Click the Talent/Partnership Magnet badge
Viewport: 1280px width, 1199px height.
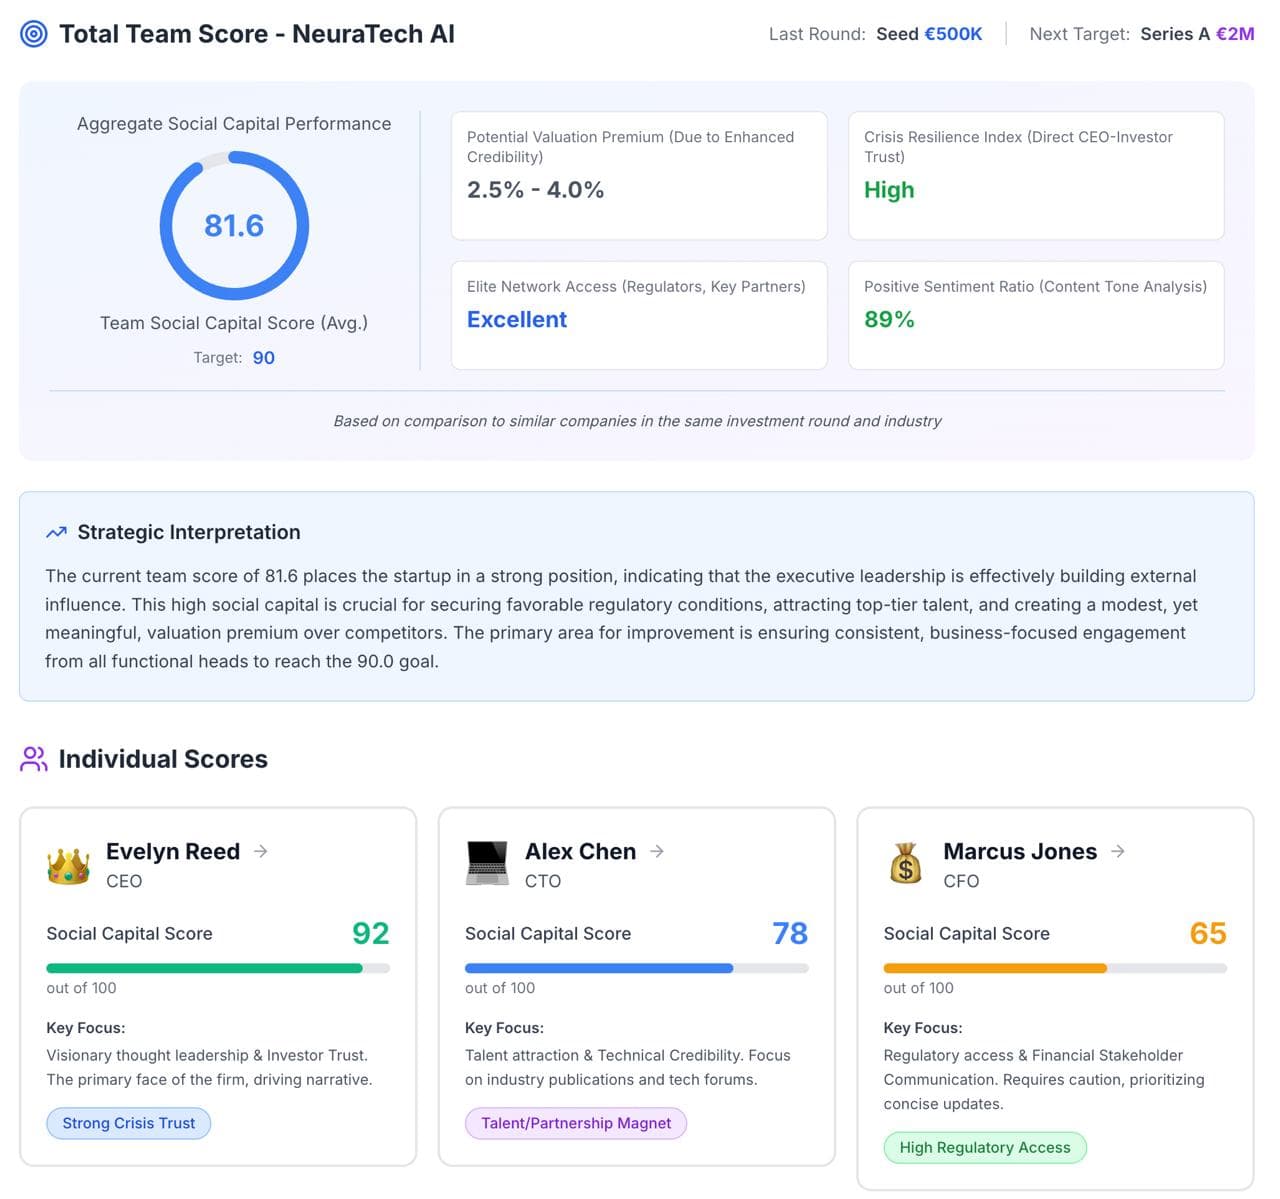(x=576, y=1123)
